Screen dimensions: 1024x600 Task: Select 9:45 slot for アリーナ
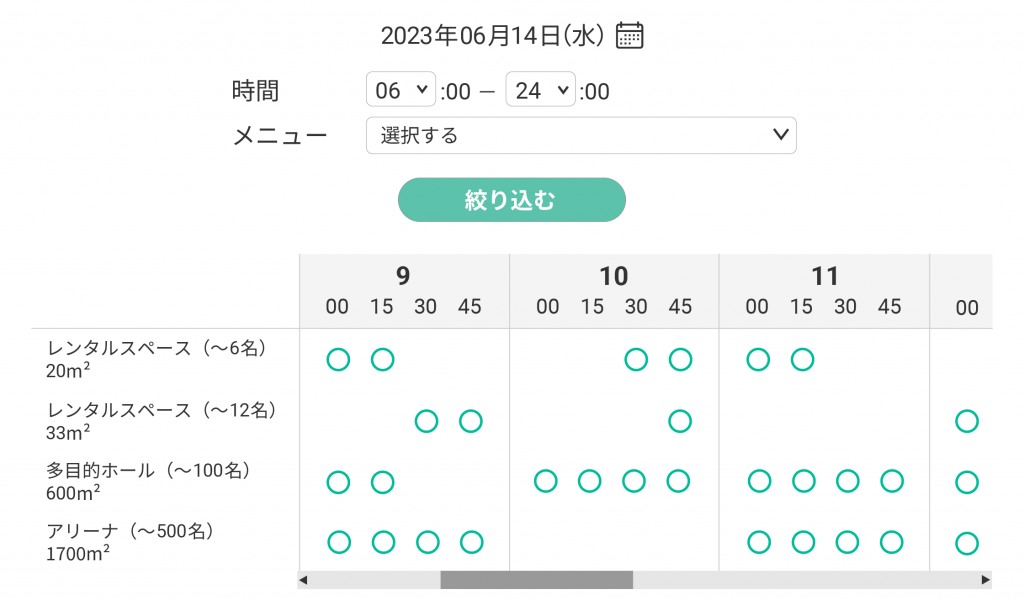tap(471, 542)
